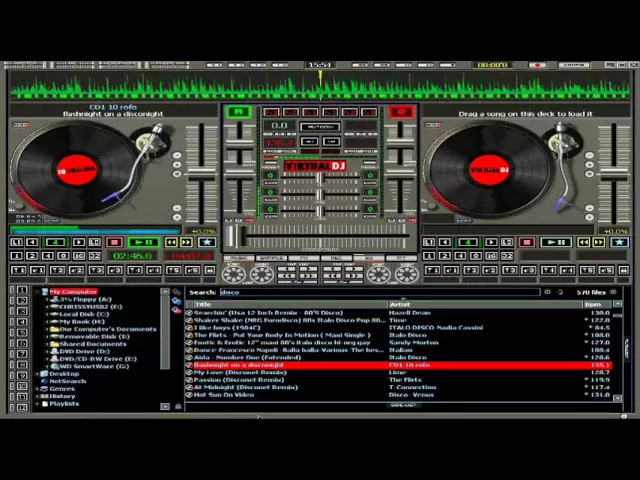The image size is (640, 480).
Task: Toggle the left channel top EQ kill knob
Action: pyautogui.click(x=270, y=176)
